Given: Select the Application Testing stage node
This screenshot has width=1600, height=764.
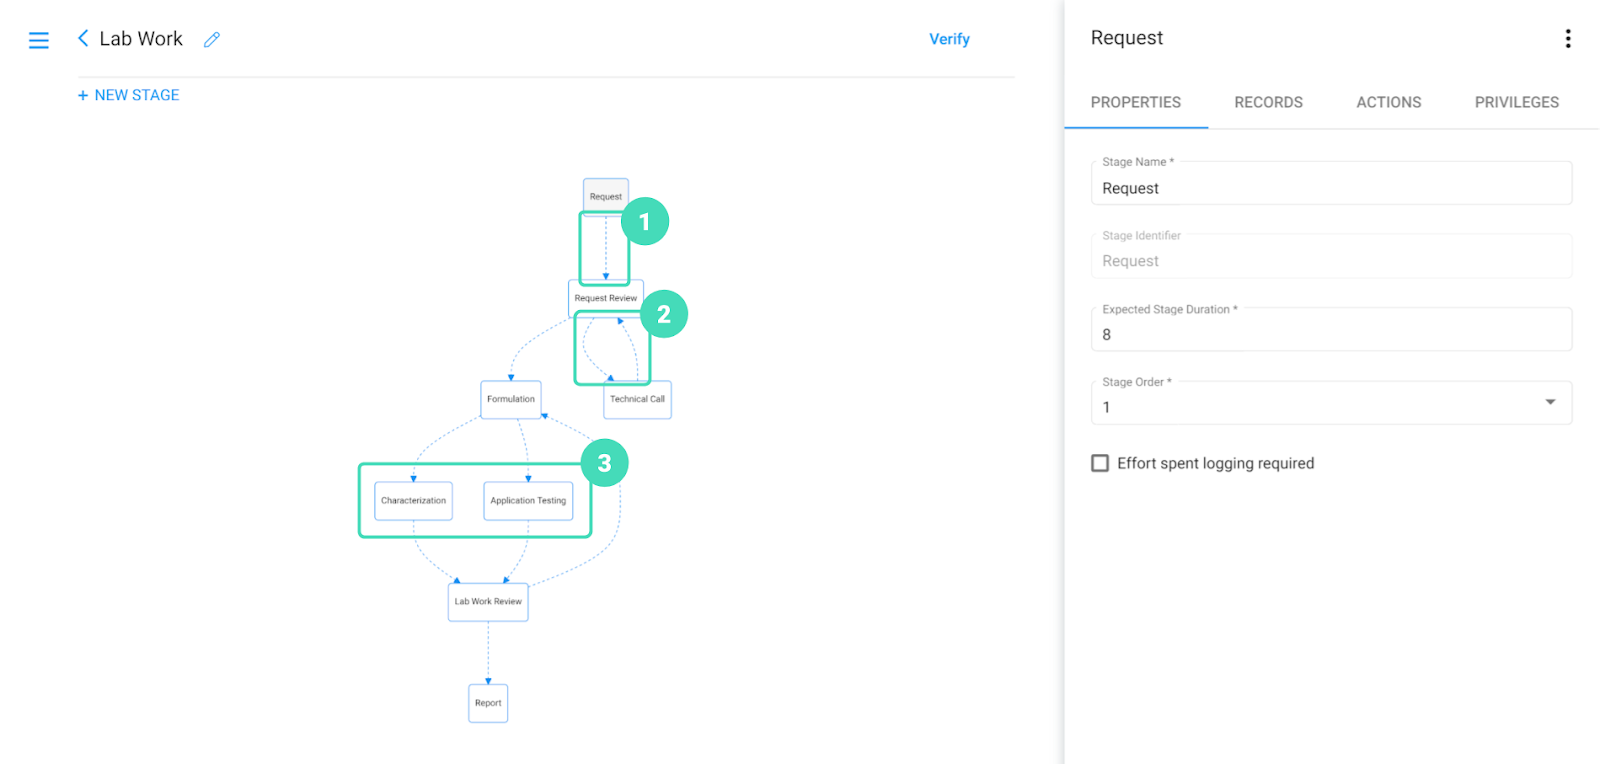Looking at the screenshot, I should coord(528,501).
